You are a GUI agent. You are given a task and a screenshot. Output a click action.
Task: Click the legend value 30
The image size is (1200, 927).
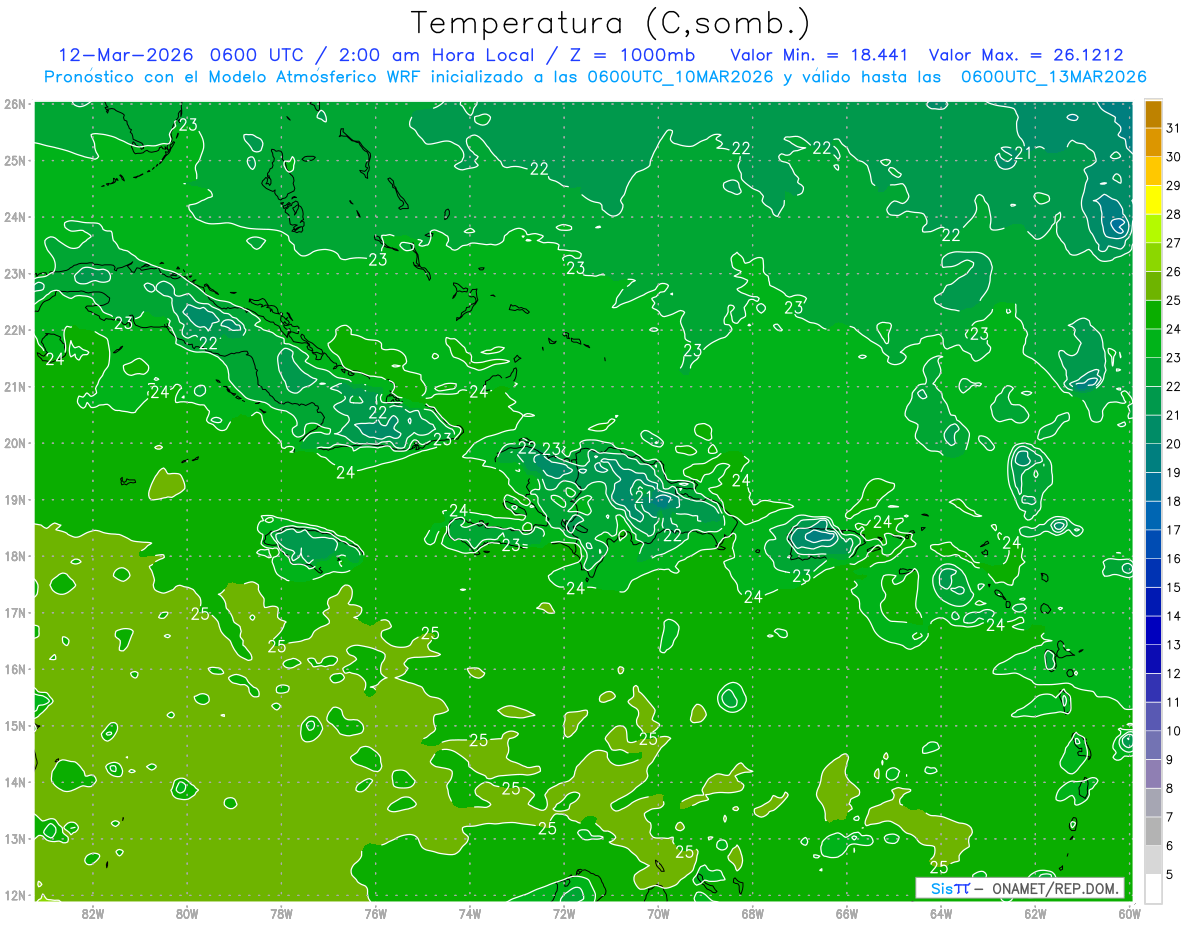[x=1174, y=157]
